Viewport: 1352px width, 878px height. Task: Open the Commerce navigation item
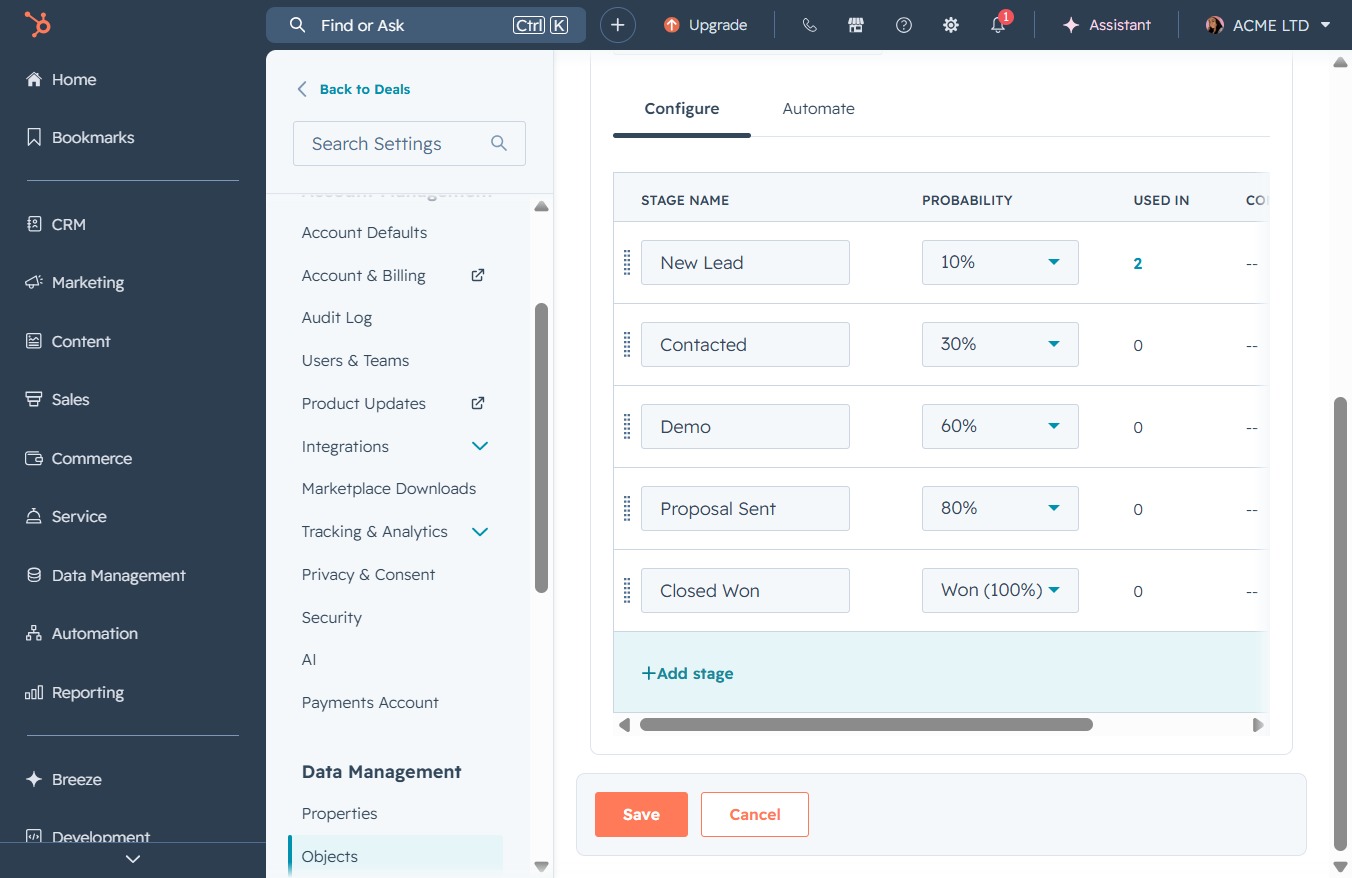pos(79,458)
